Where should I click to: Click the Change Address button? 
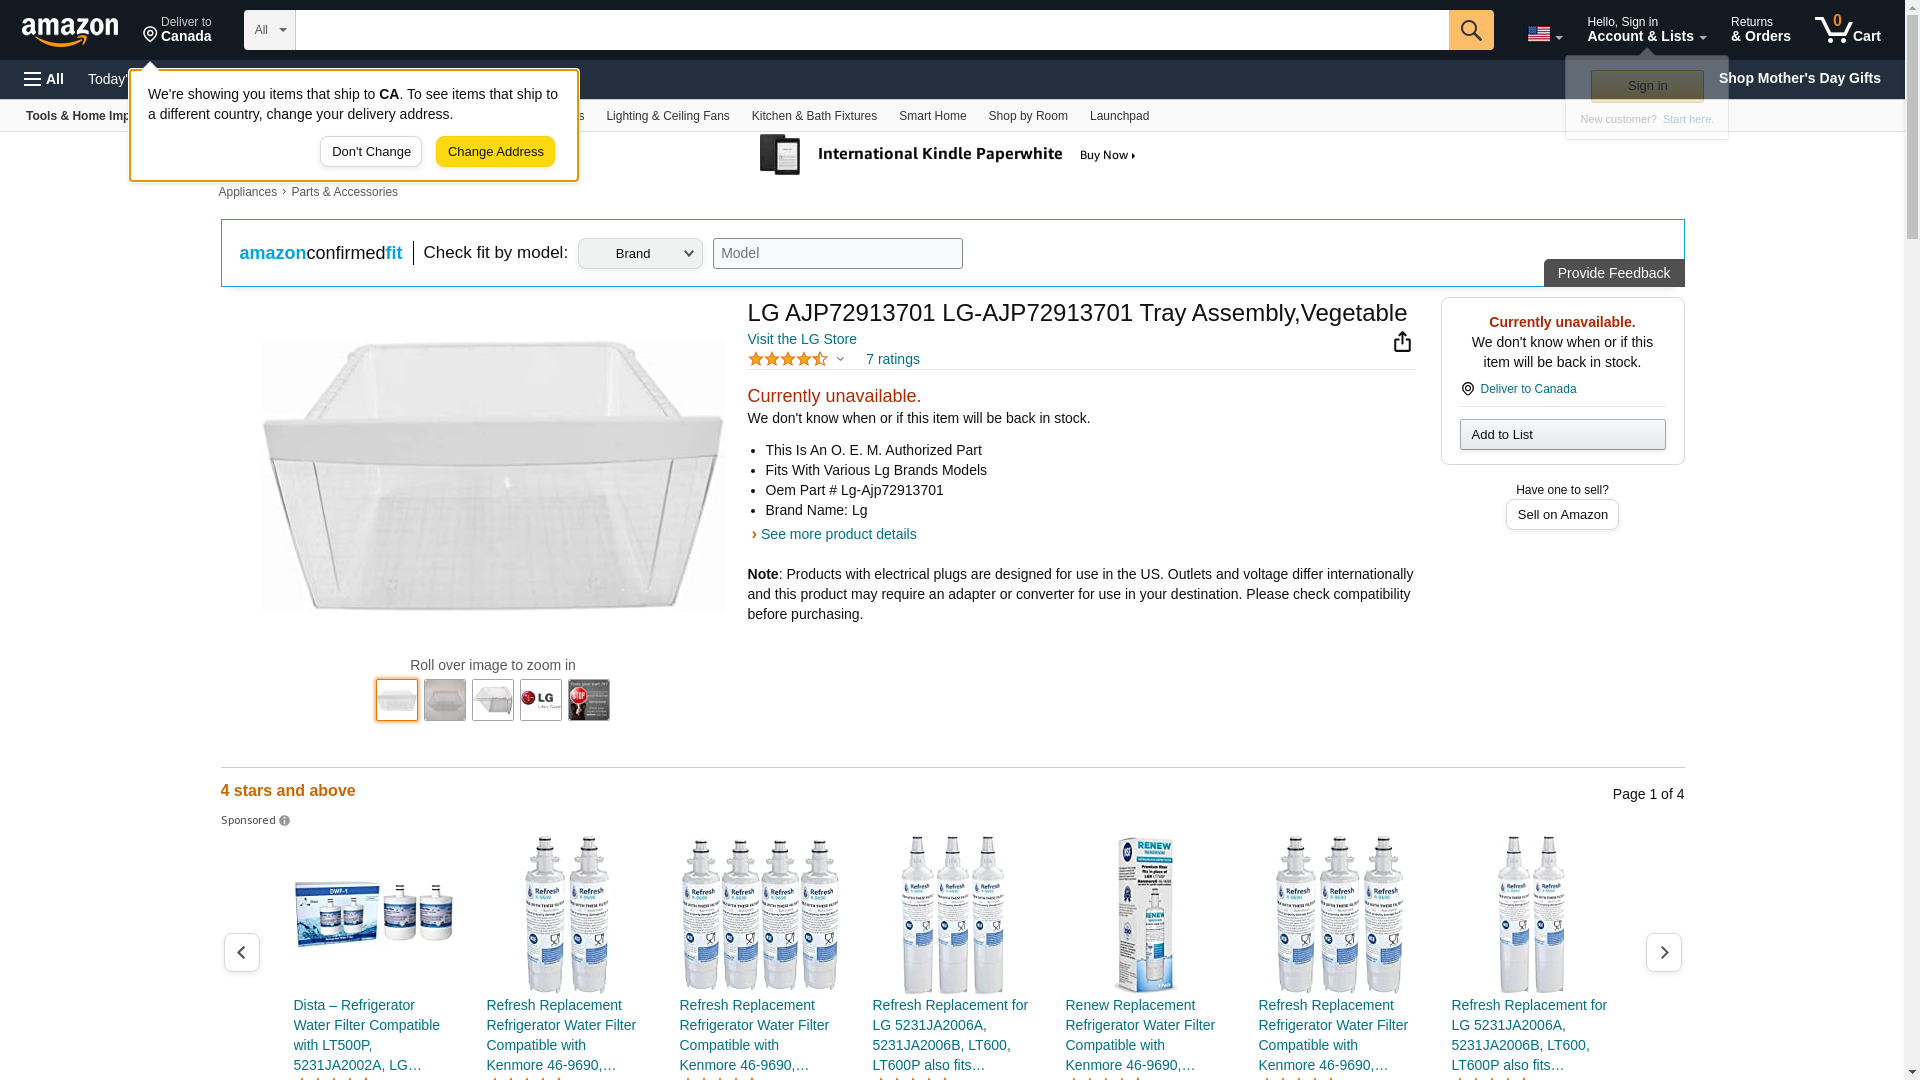tap(495, 152)
